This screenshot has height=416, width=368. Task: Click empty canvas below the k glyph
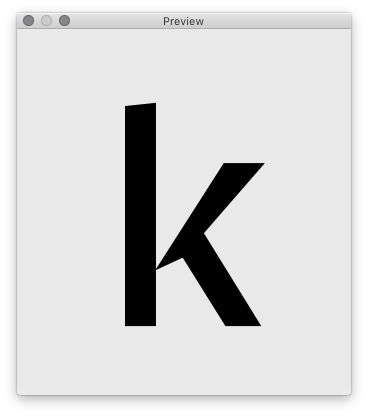point(184,360)
